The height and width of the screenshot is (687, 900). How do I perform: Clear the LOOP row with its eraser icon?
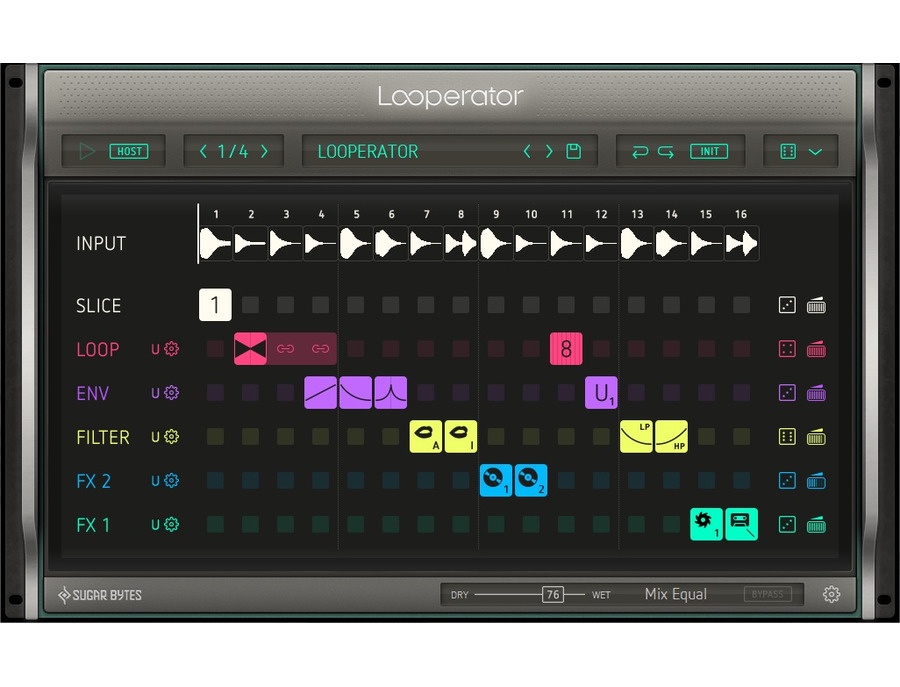(816, 349)
